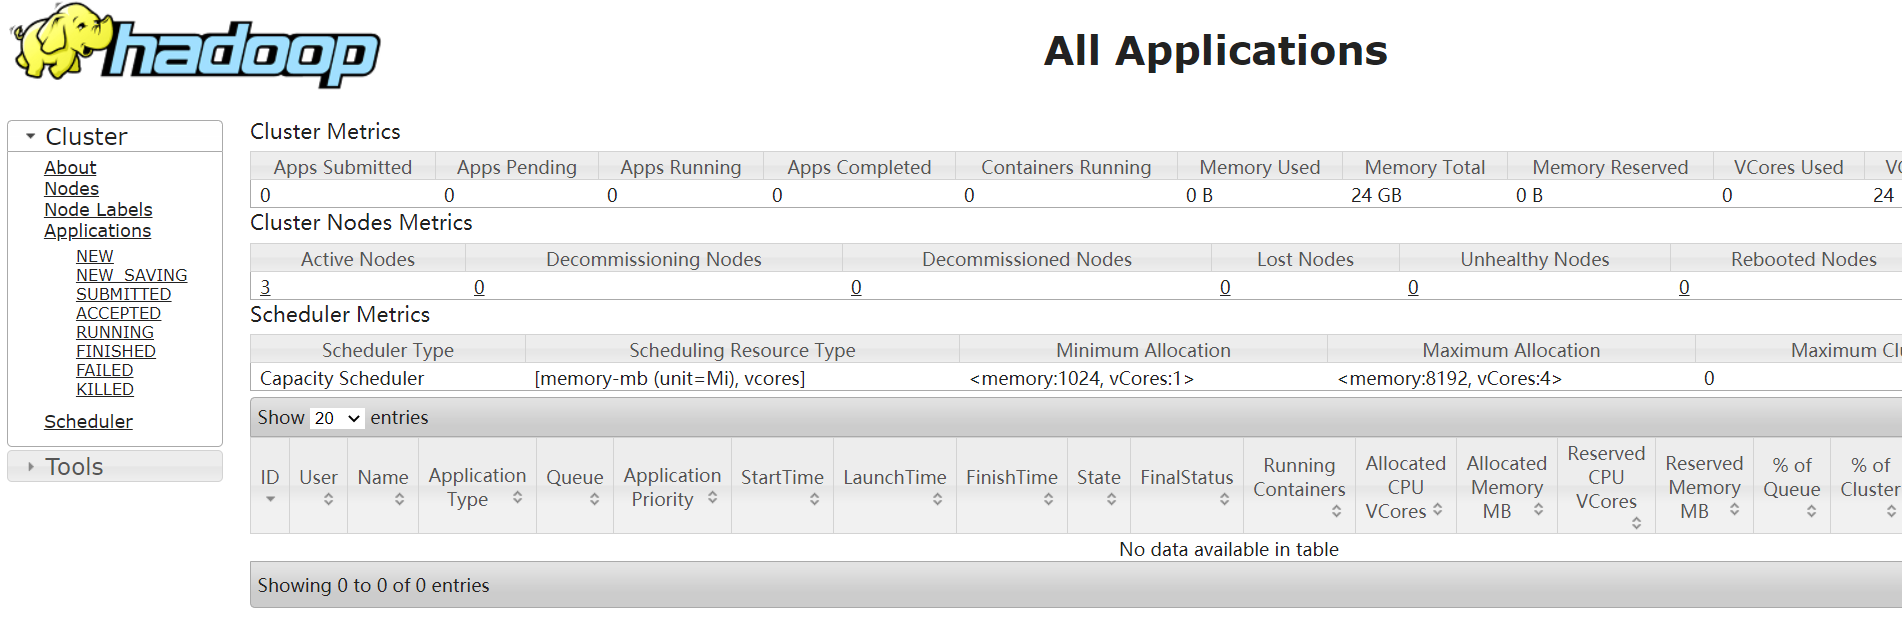The width and height of the screenshot is (1902, 621).
Task: Collapse the Cluster section arrow
Action: tap(31, 136)
